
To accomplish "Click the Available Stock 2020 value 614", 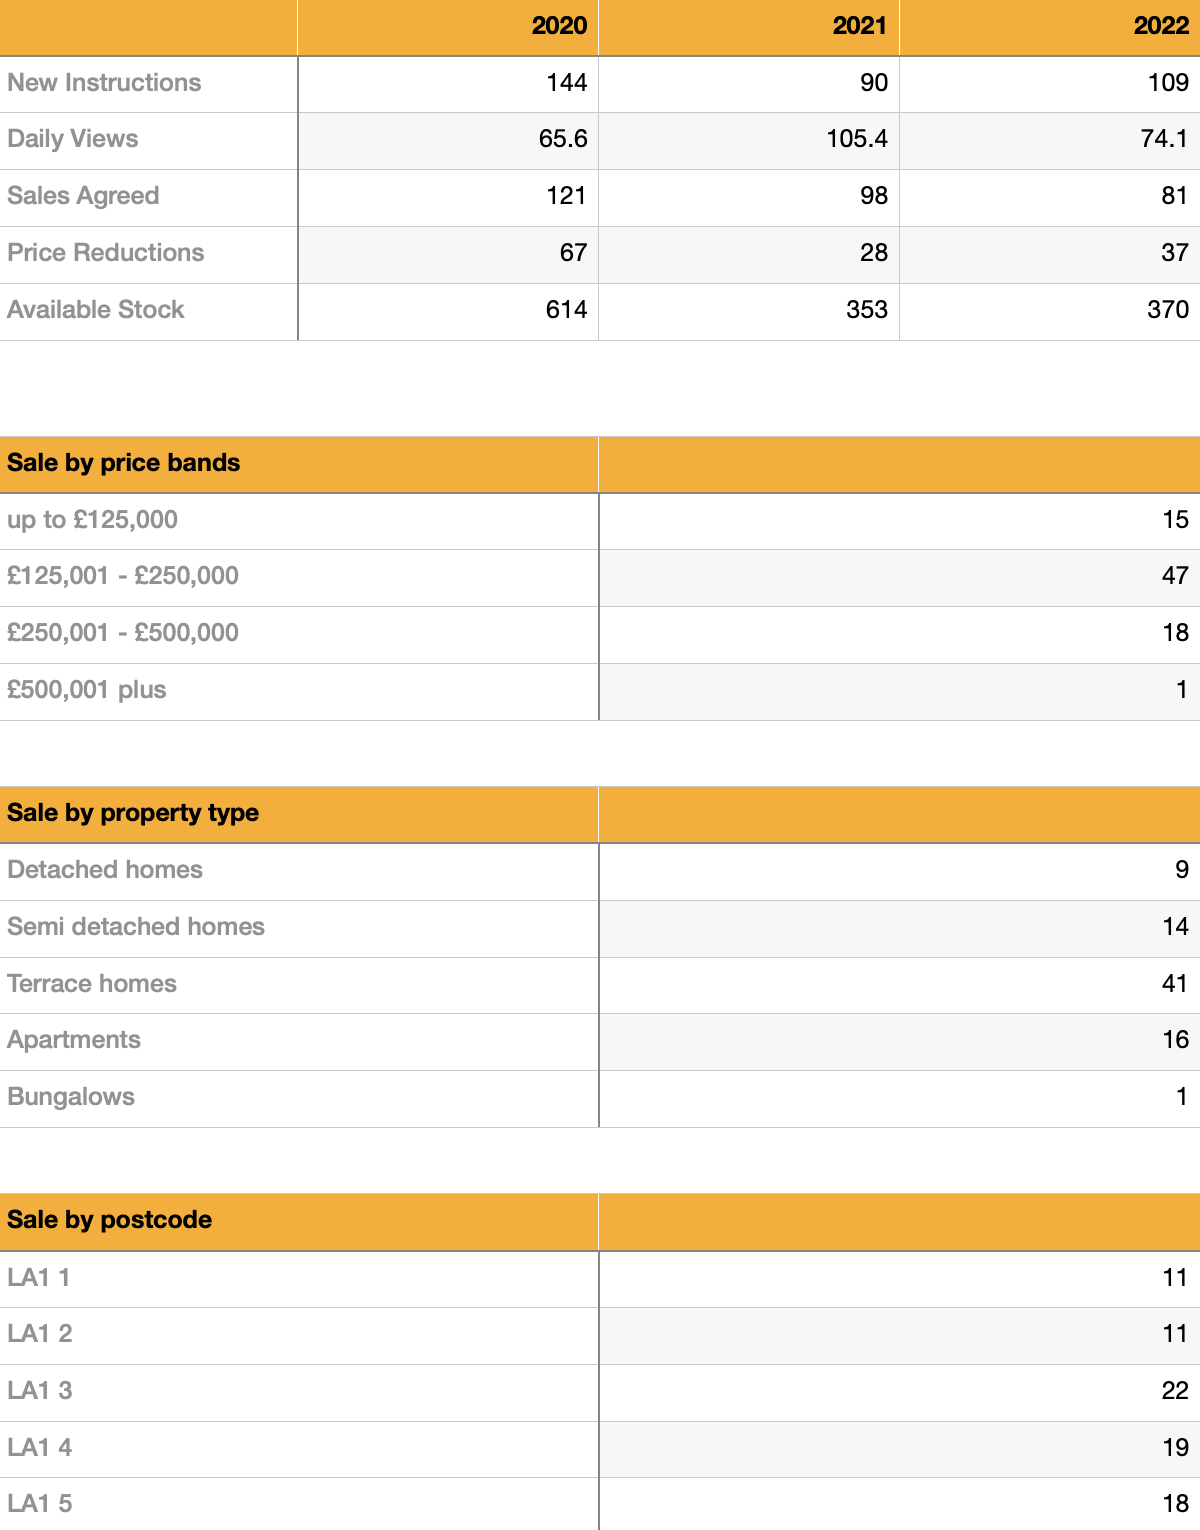I will click(x=566, y=310).
